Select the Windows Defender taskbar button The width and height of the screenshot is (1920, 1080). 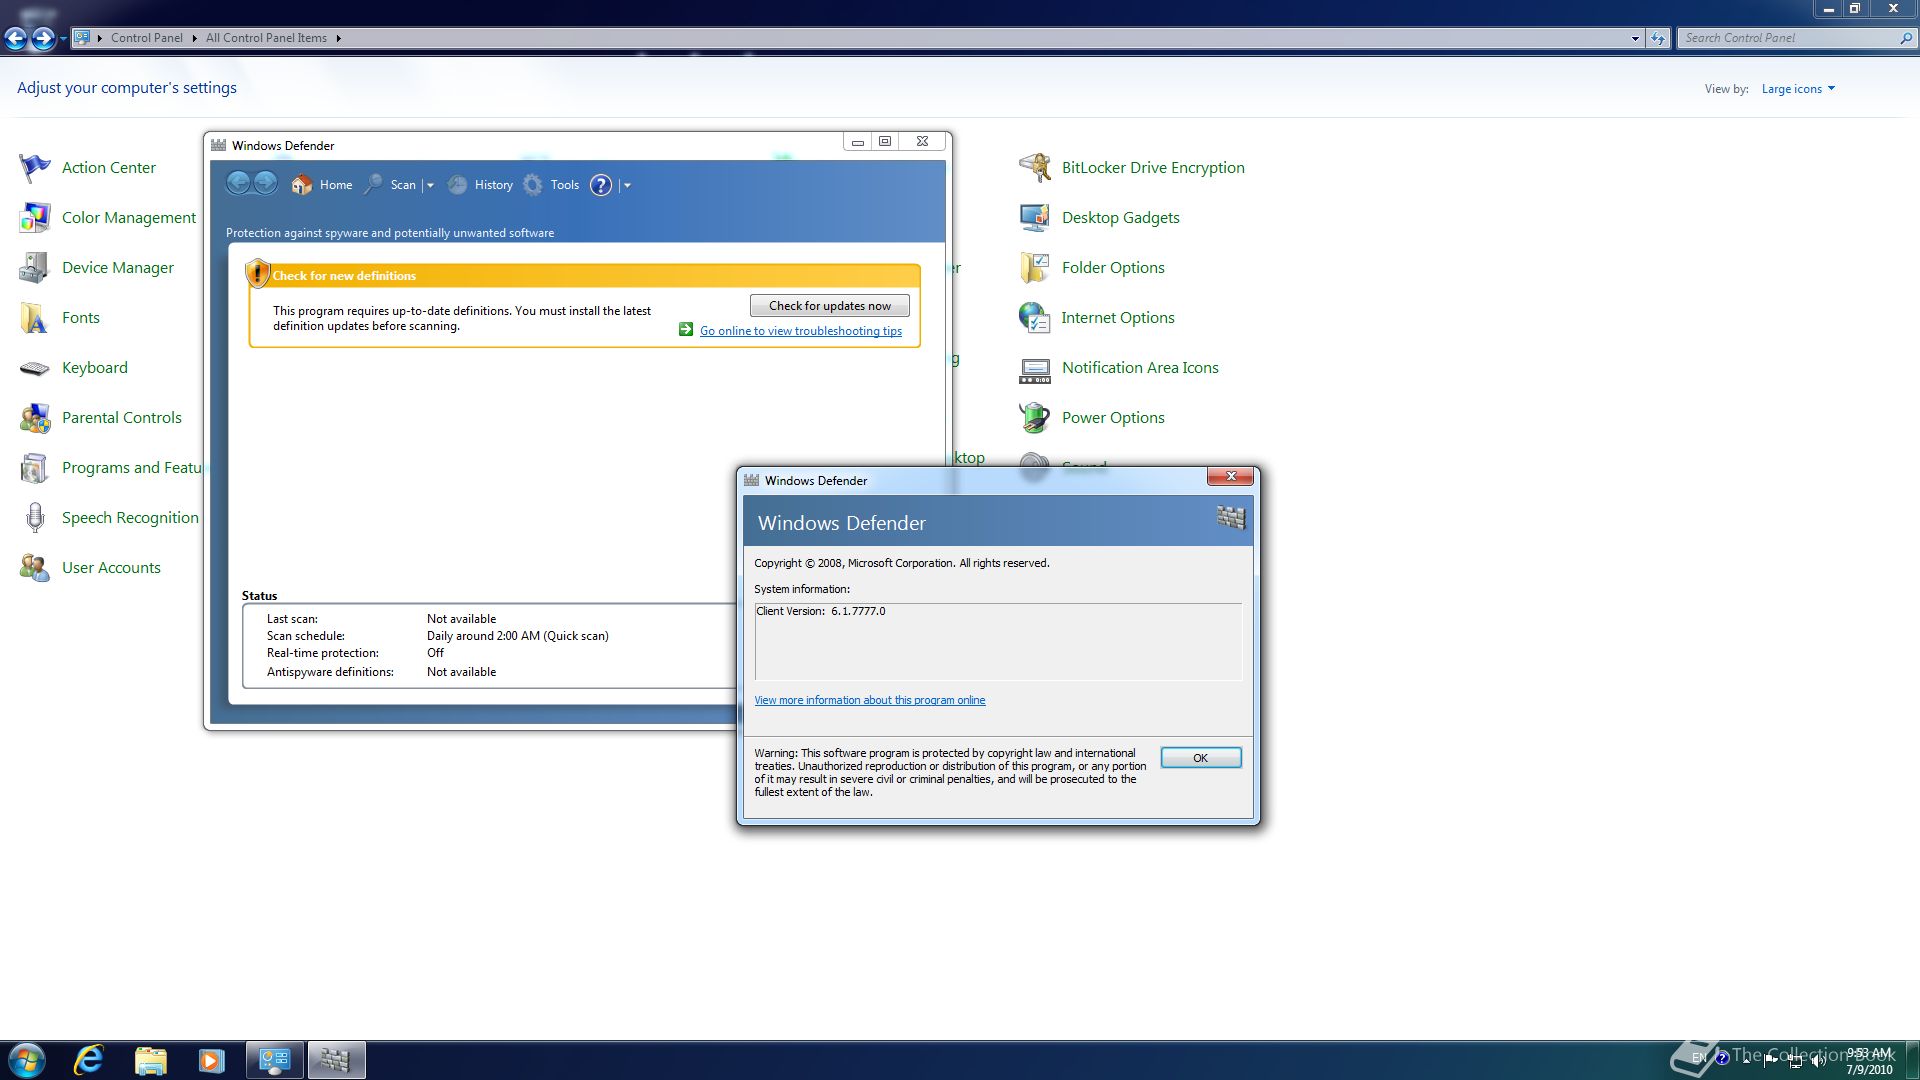coord(336,1060)
